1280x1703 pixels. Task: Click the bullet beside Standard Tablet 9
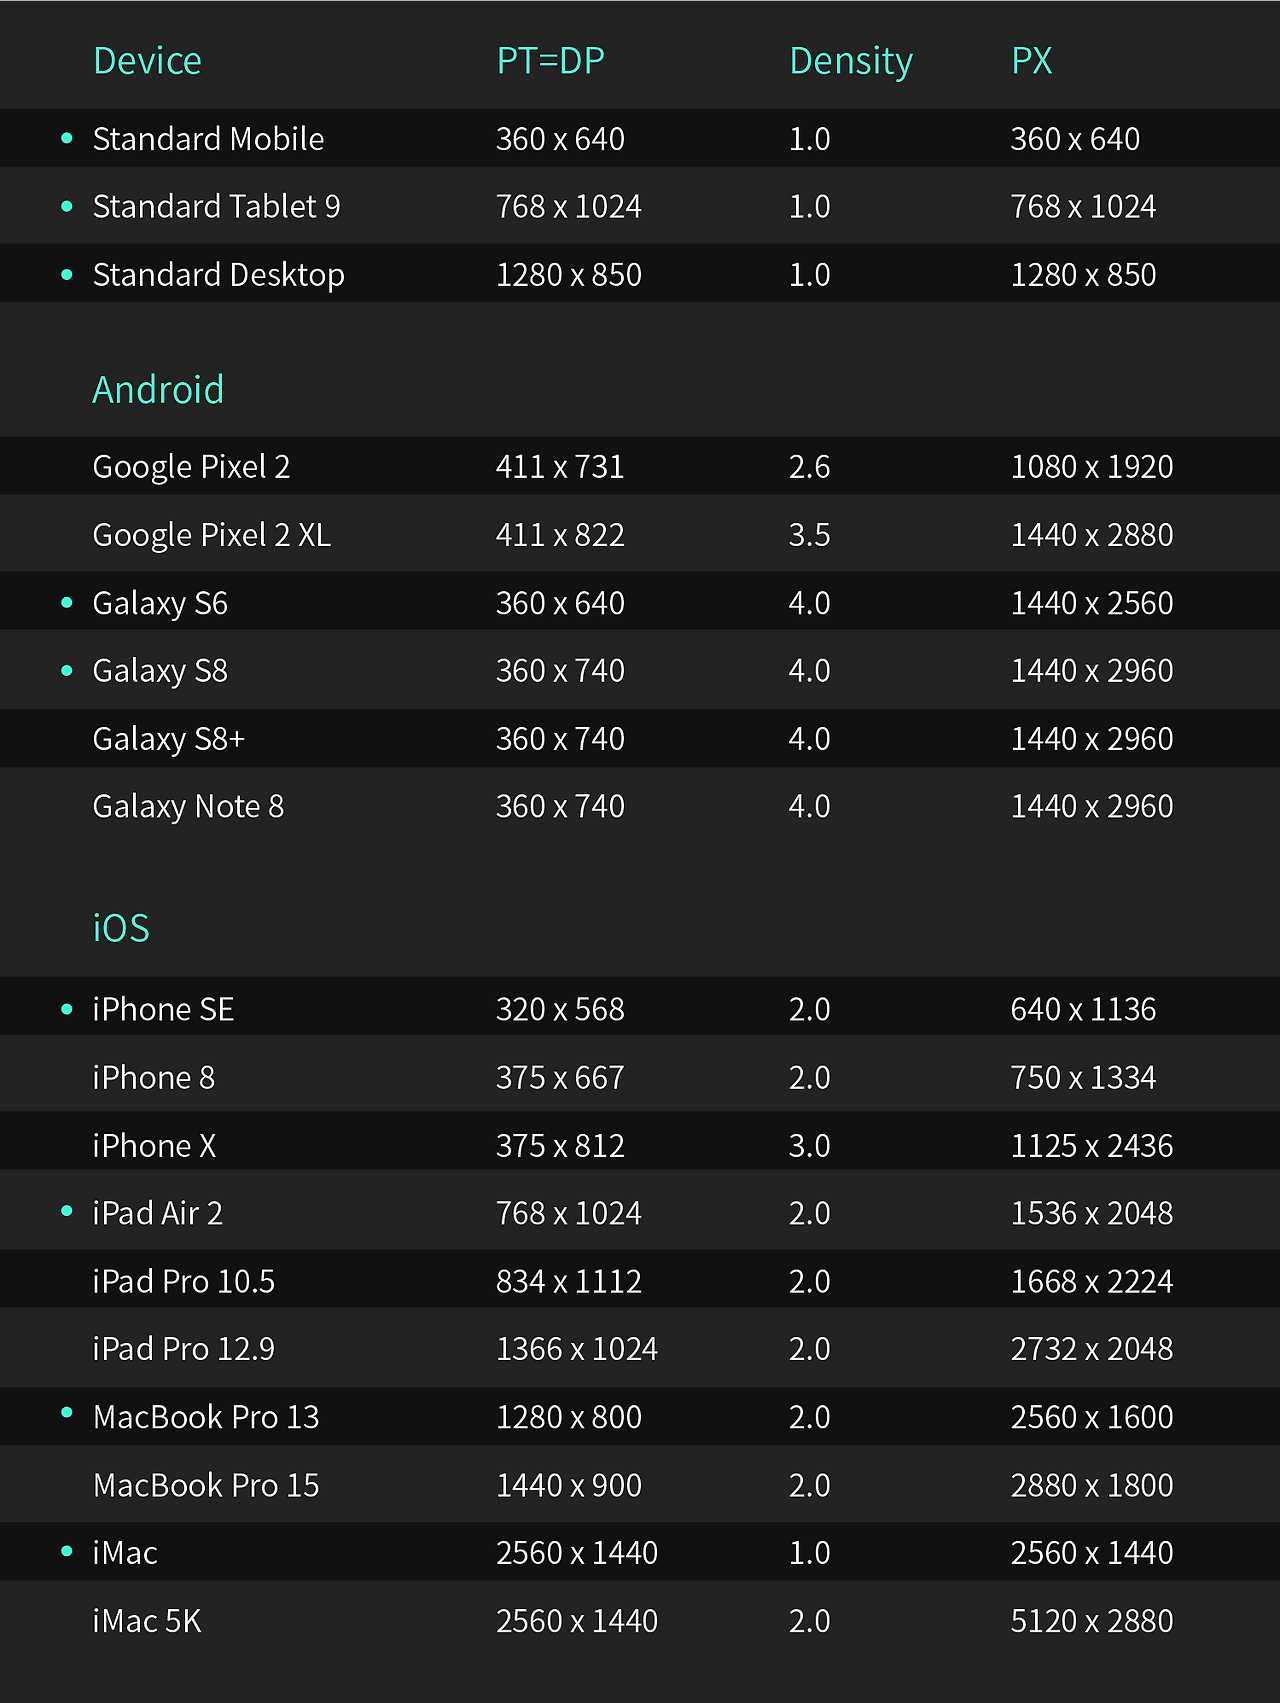67,206
